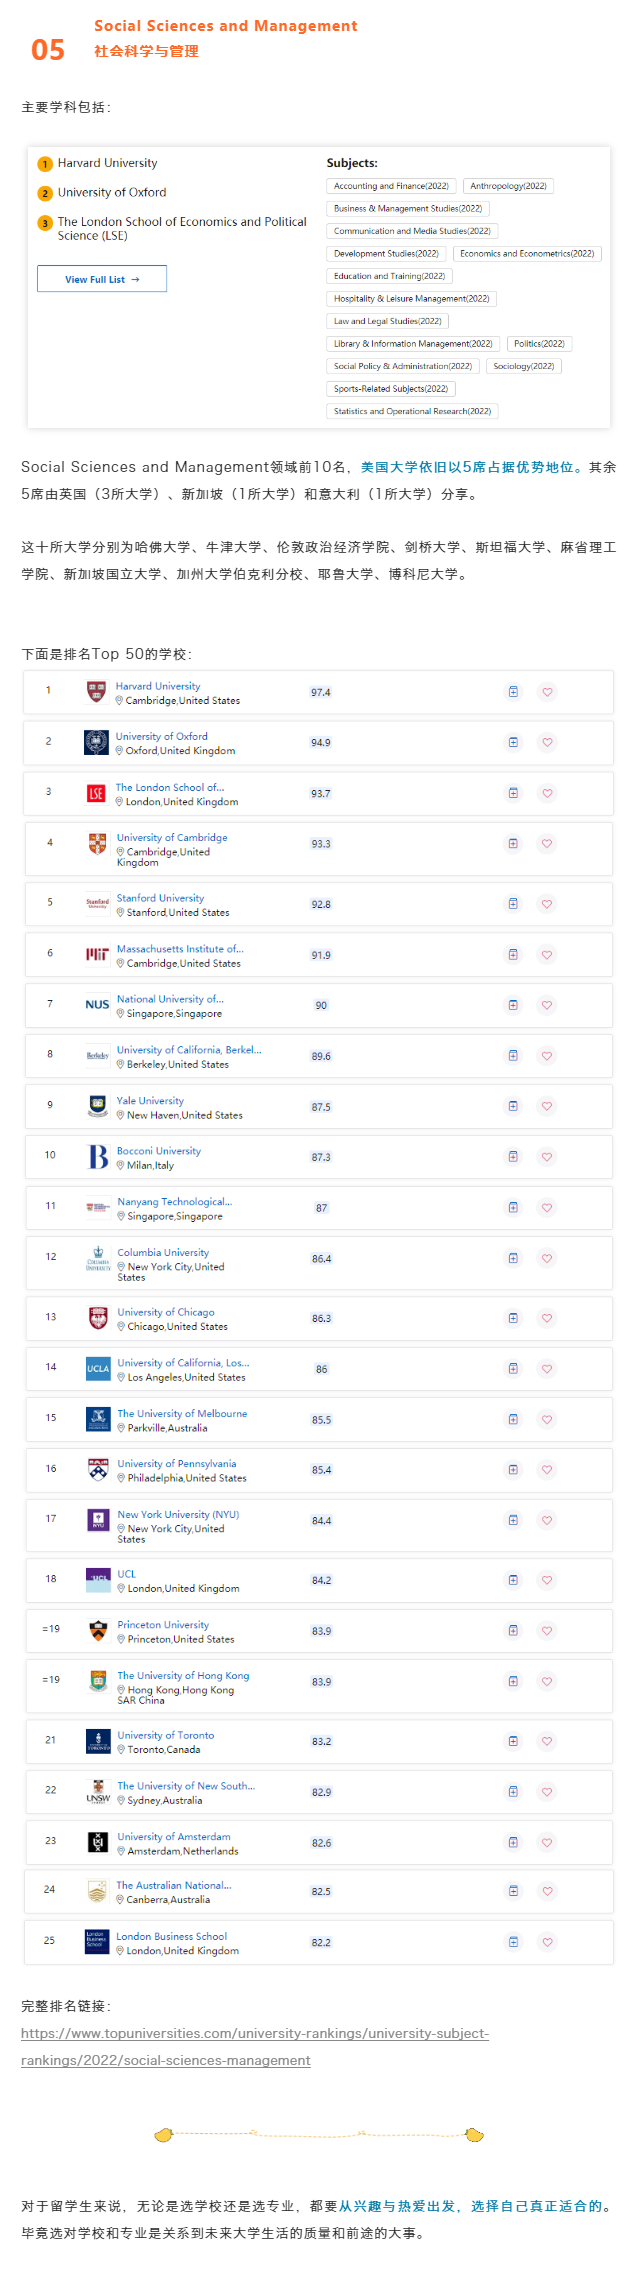The image size is (631, 2278).
Task: Click the UCLA logo icon
Action: [98, 1369]
